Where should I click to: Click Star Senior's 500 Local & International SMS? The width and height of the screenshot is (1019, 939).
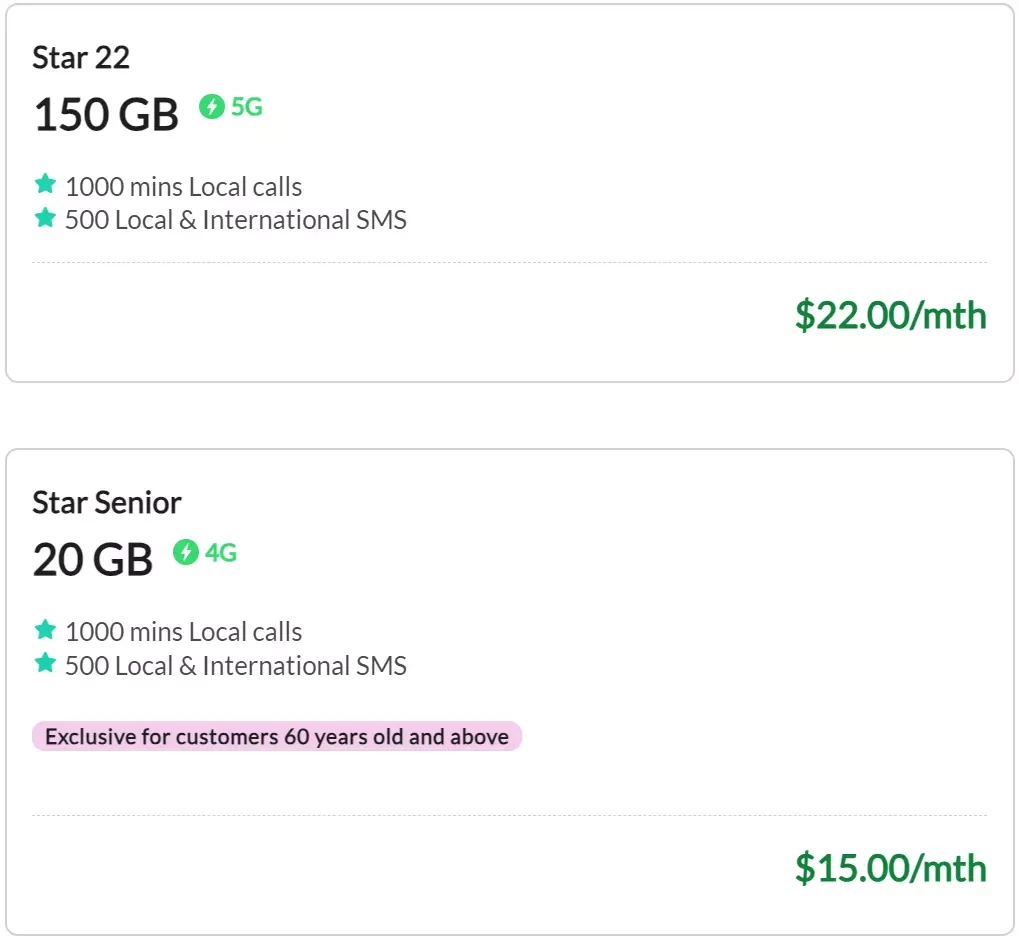tap(236, 666)
